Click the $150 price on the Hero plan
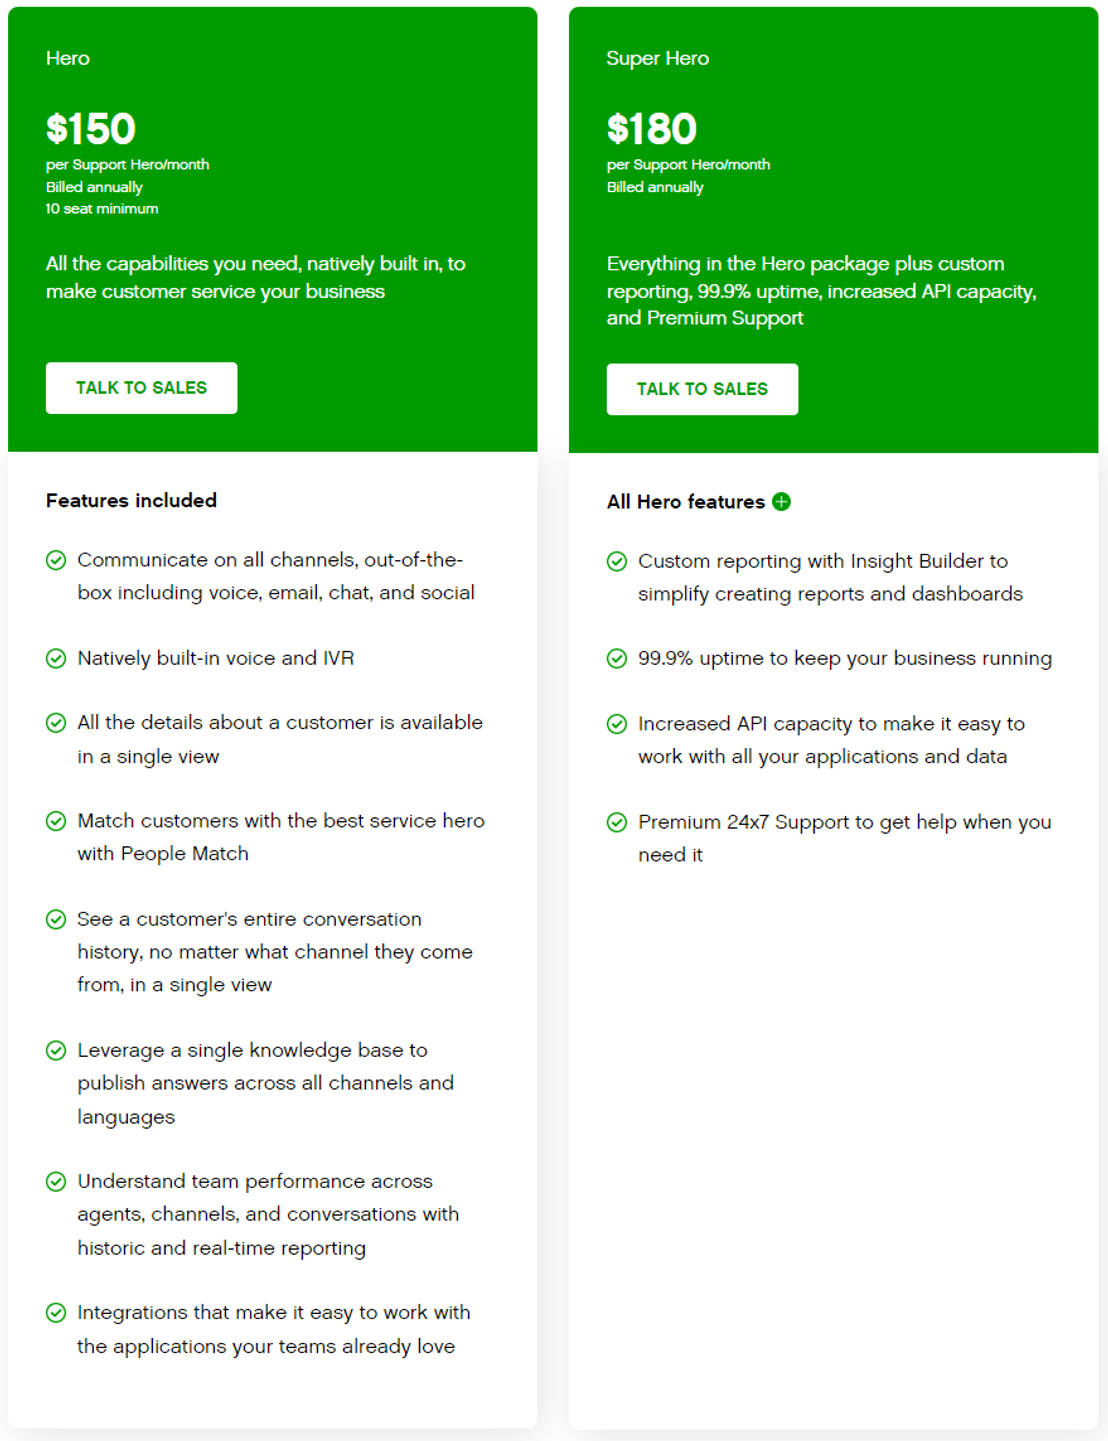1108x1441 pixels. point(89,129)
